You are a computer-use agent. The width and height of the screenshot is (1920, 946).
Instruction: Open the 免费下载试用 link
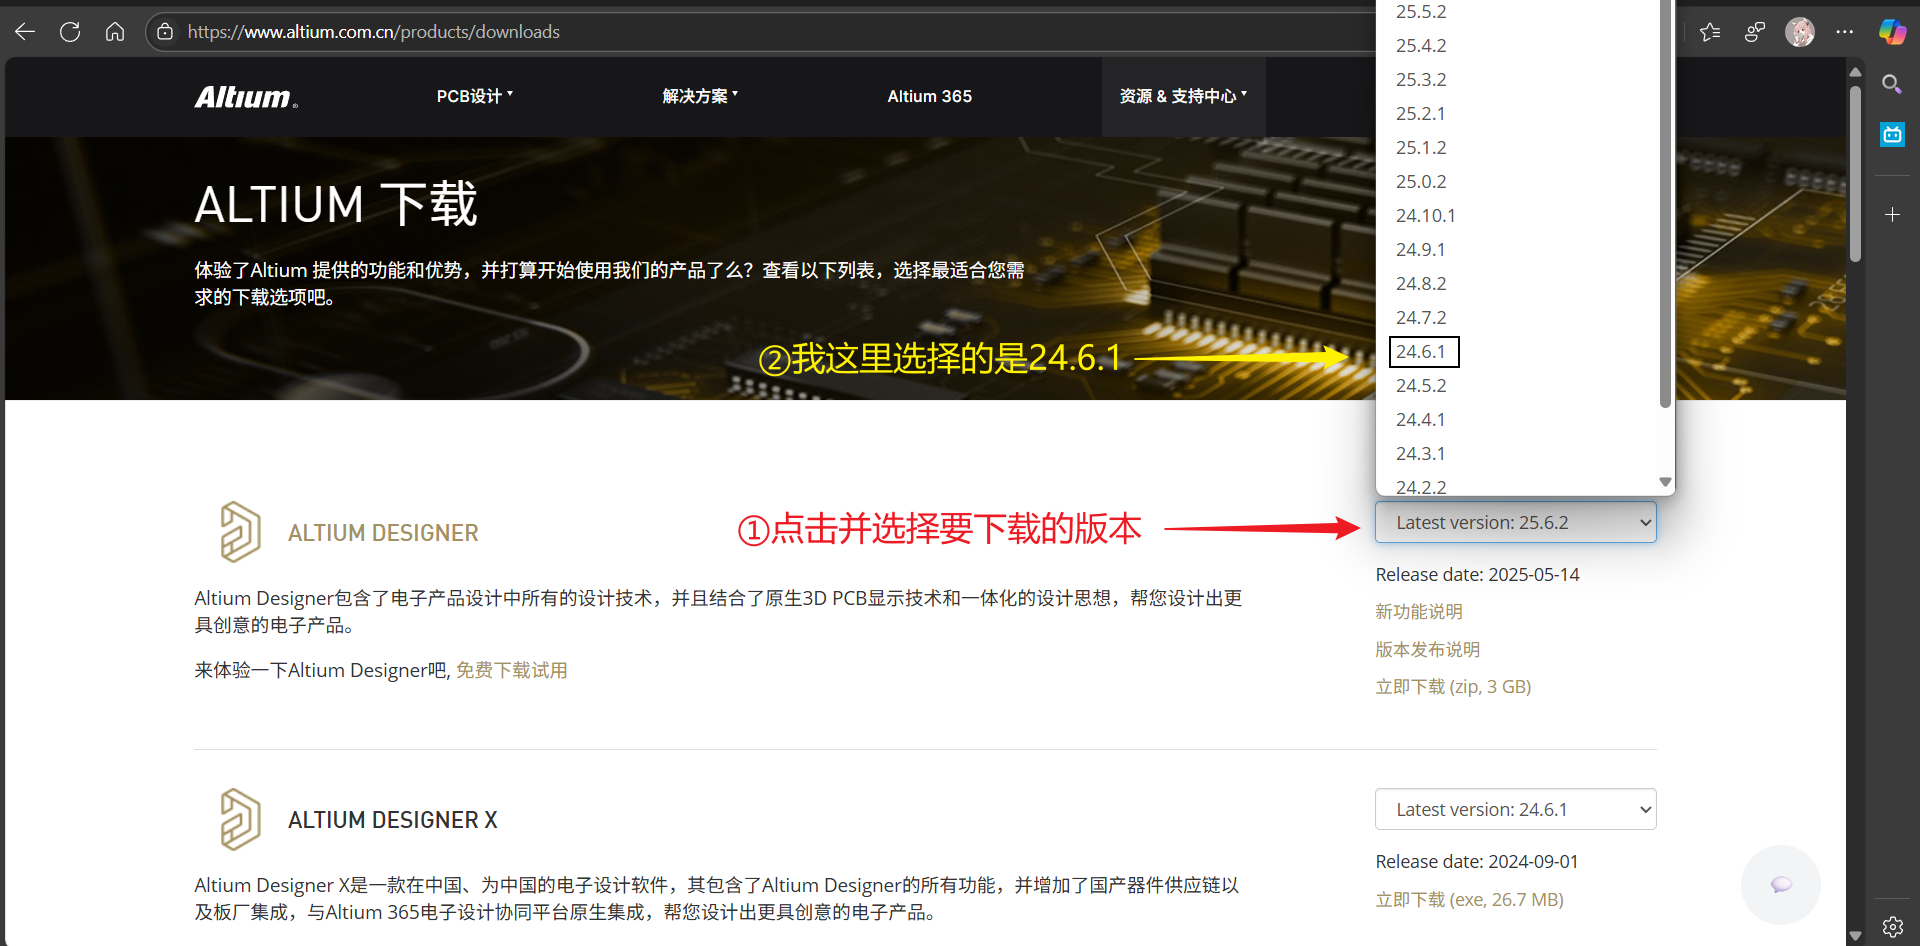tap(512, 670)
